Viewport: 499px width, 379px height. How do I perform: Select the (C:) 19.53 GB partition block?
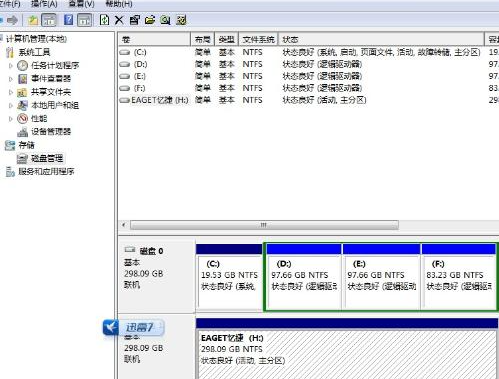pyautogui.click(x=229, y=277)
